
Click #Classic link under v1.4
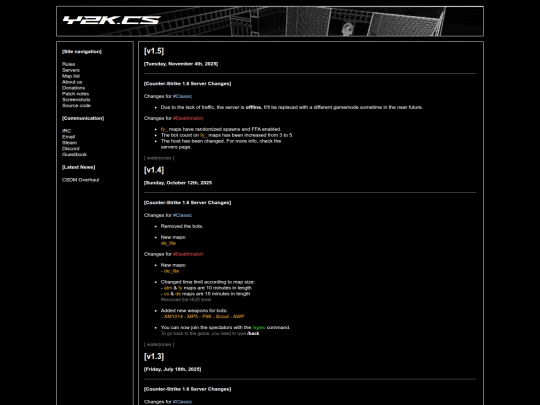182,215
